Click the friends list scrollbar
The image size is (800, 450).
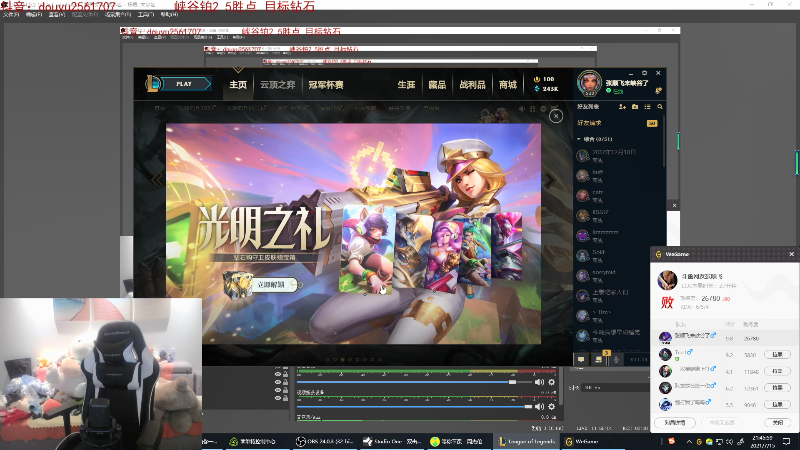(664, 143)
